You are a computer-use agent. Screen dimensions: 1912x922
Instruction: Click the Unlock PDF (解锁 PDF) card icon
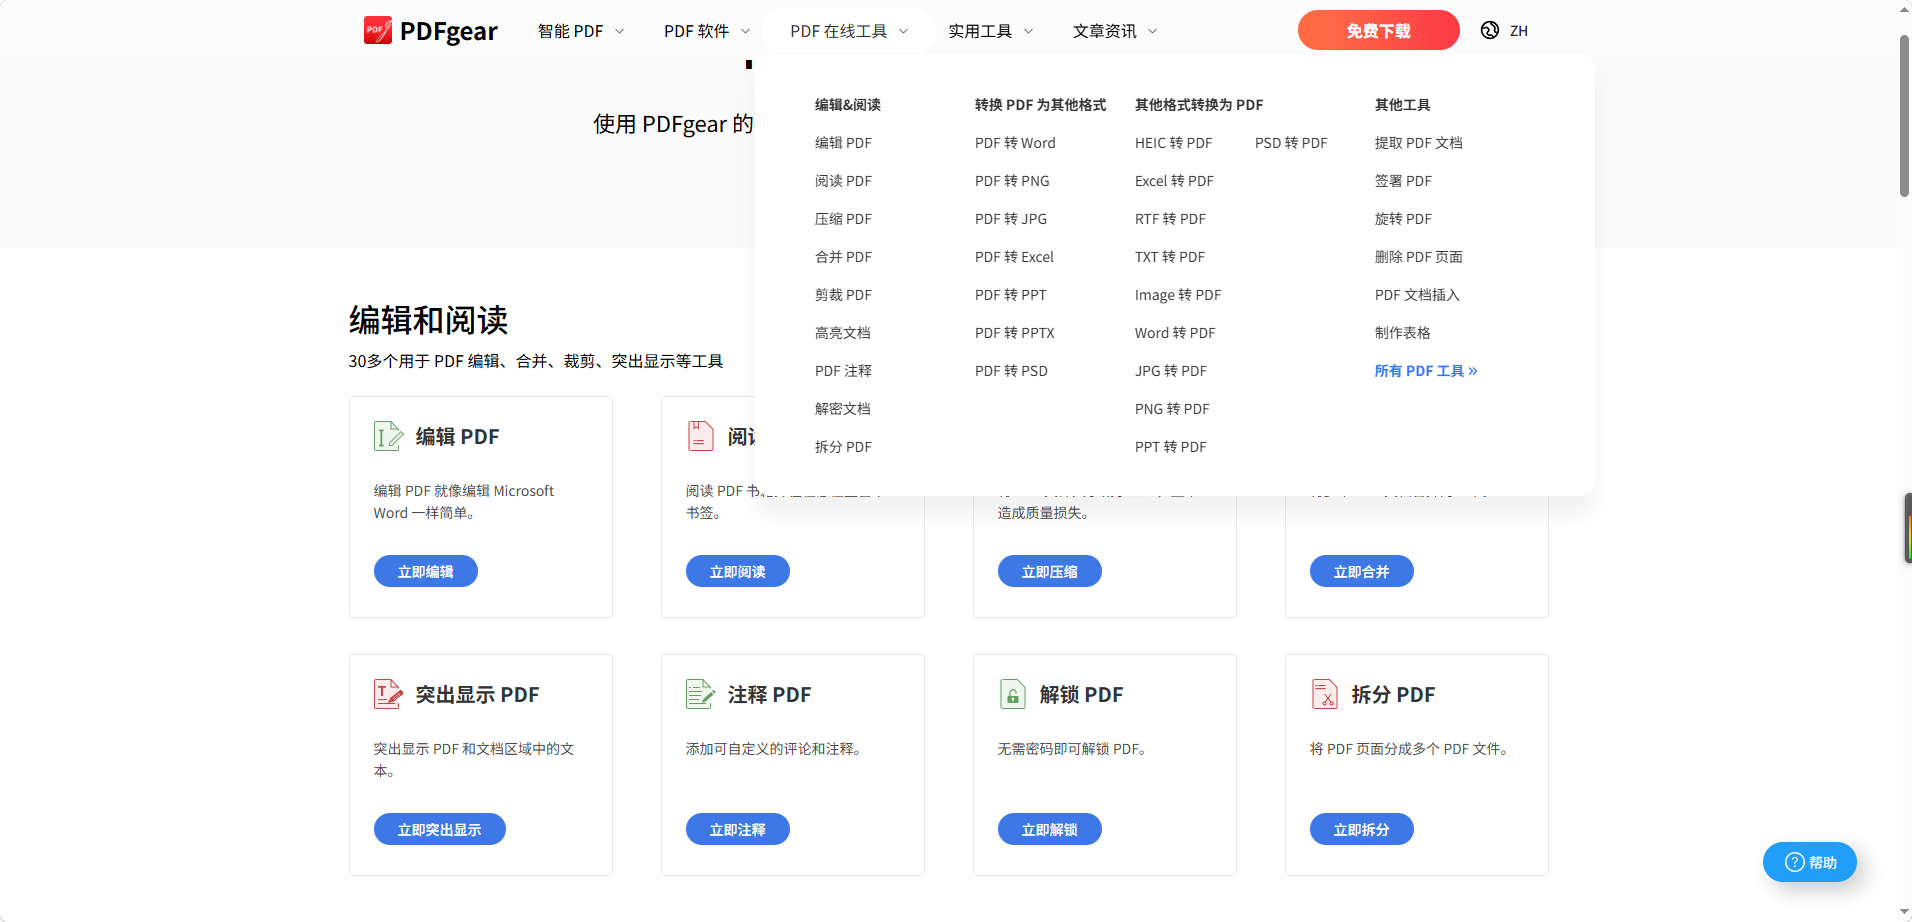click(1012, 694)
